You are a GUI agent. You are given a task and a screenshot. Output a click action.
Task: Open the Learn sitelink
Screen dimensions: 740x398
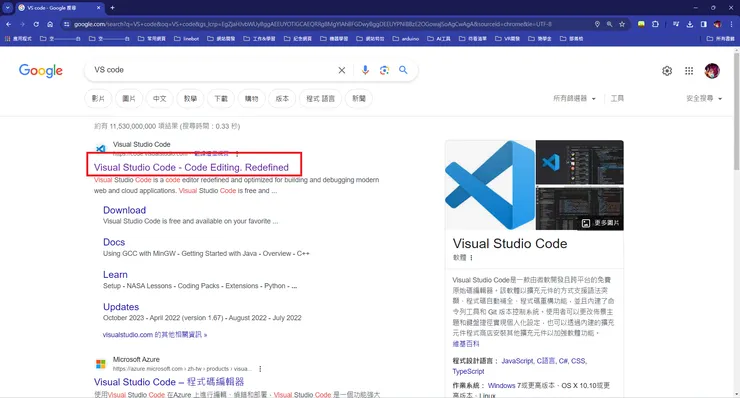click(115, 274)
